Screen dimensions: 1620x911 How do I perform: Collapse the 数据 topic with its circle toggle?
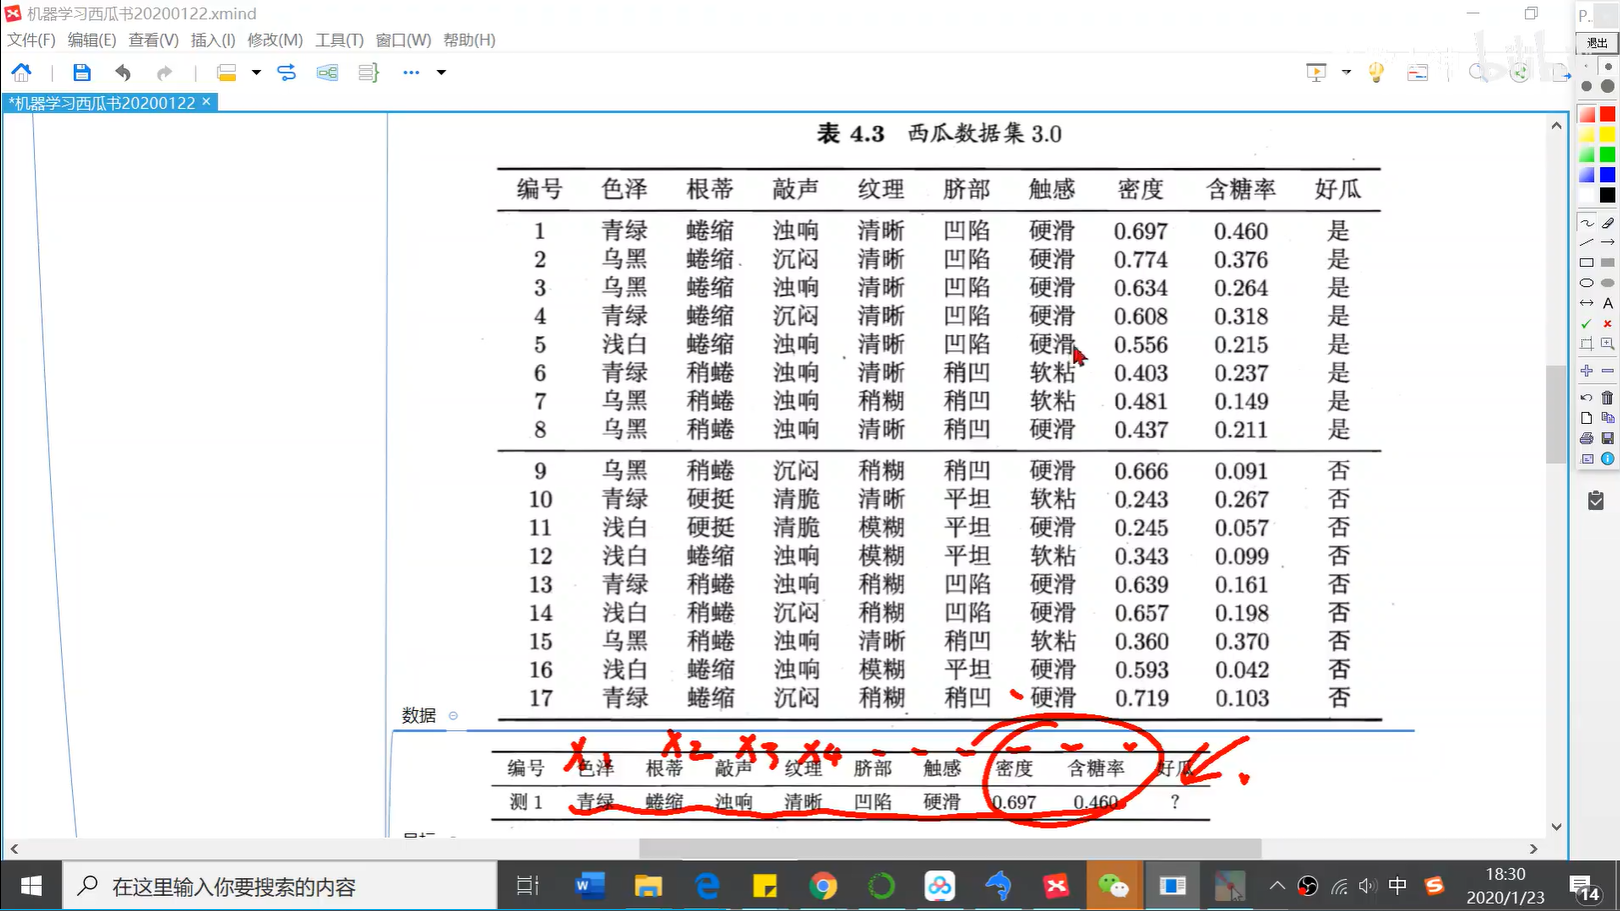click(x=453, y=716)
